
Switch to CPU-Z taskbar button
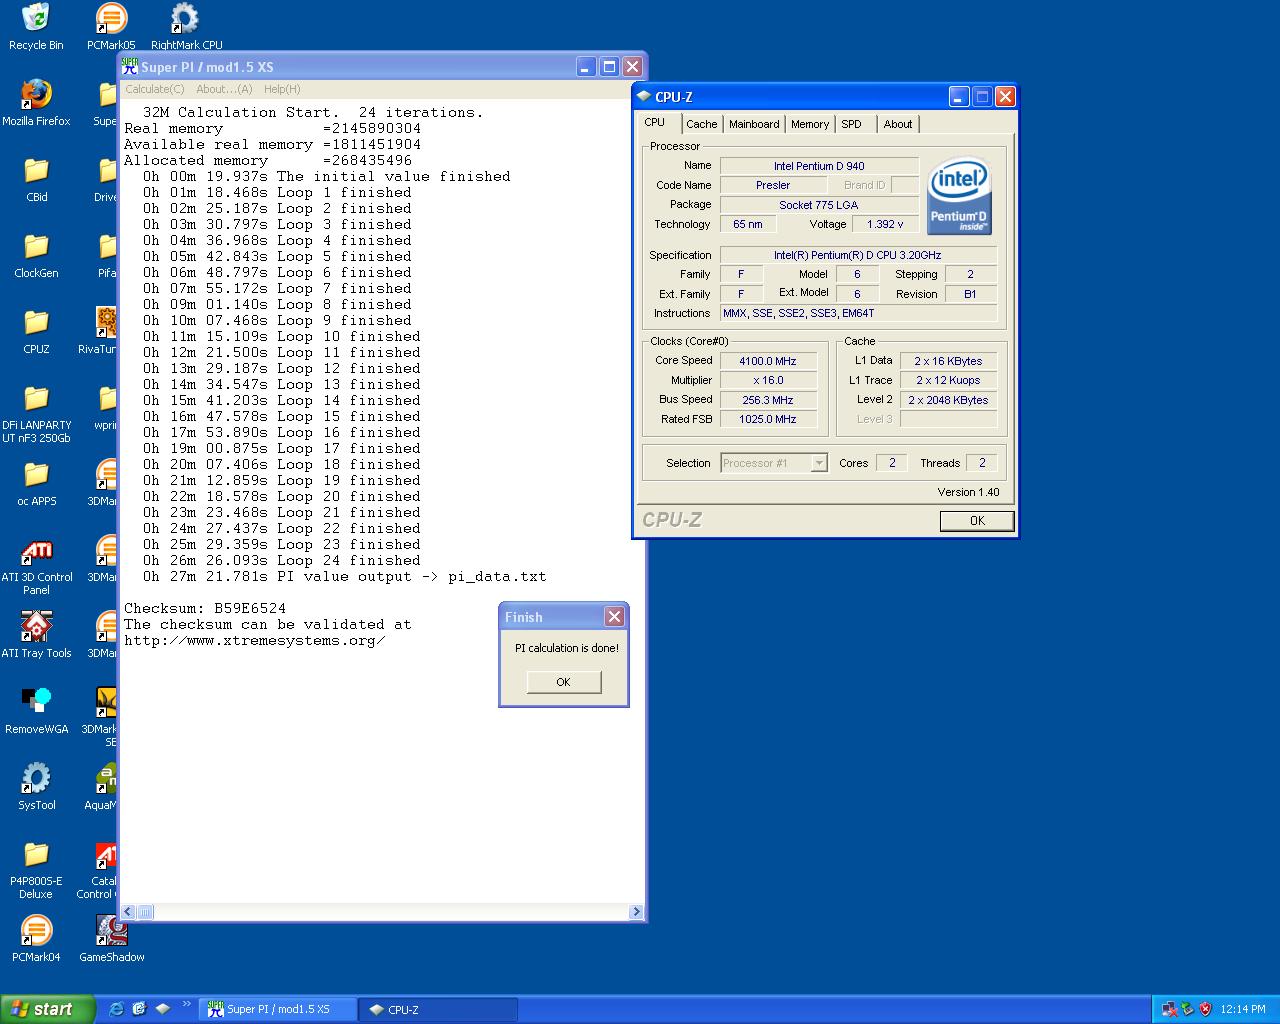439,1009
